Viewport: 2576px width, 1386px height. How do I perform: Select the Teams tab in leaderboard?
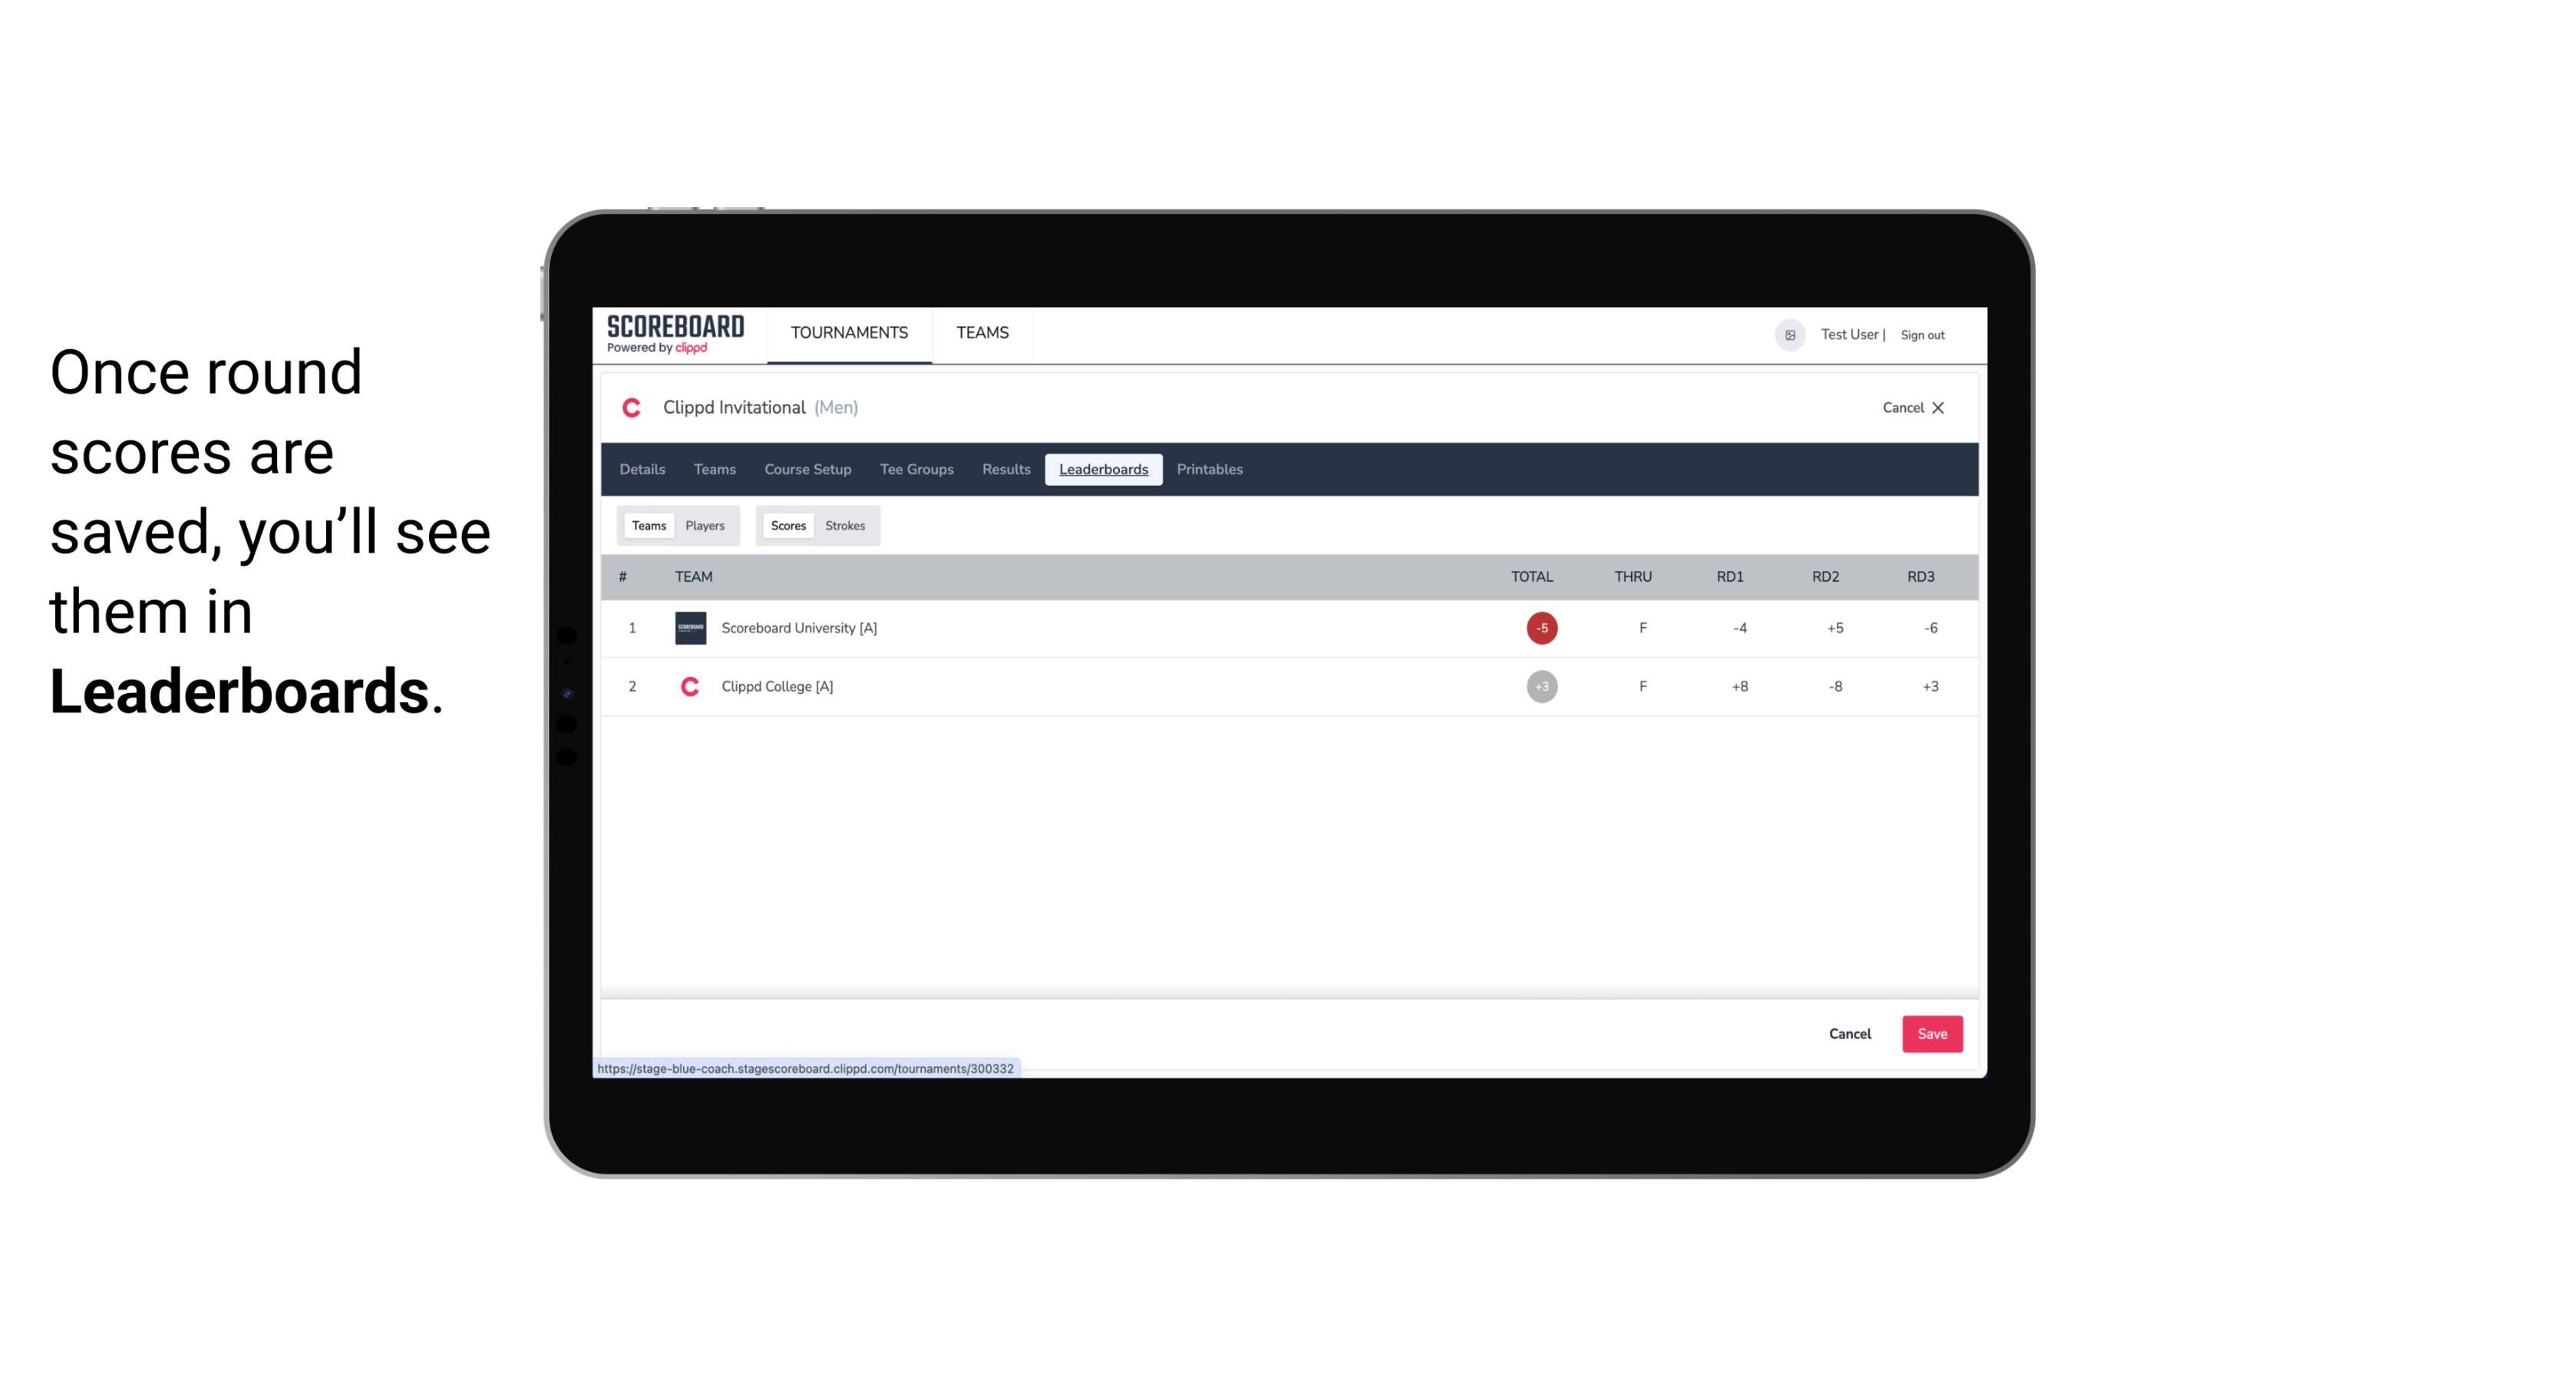pos(647,526)
